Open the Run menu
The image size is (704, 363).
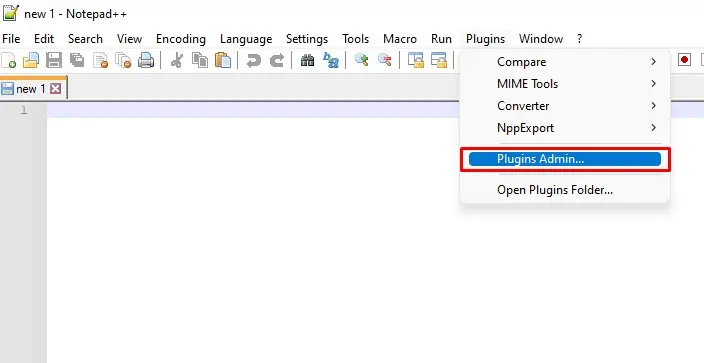pos(441,39)
